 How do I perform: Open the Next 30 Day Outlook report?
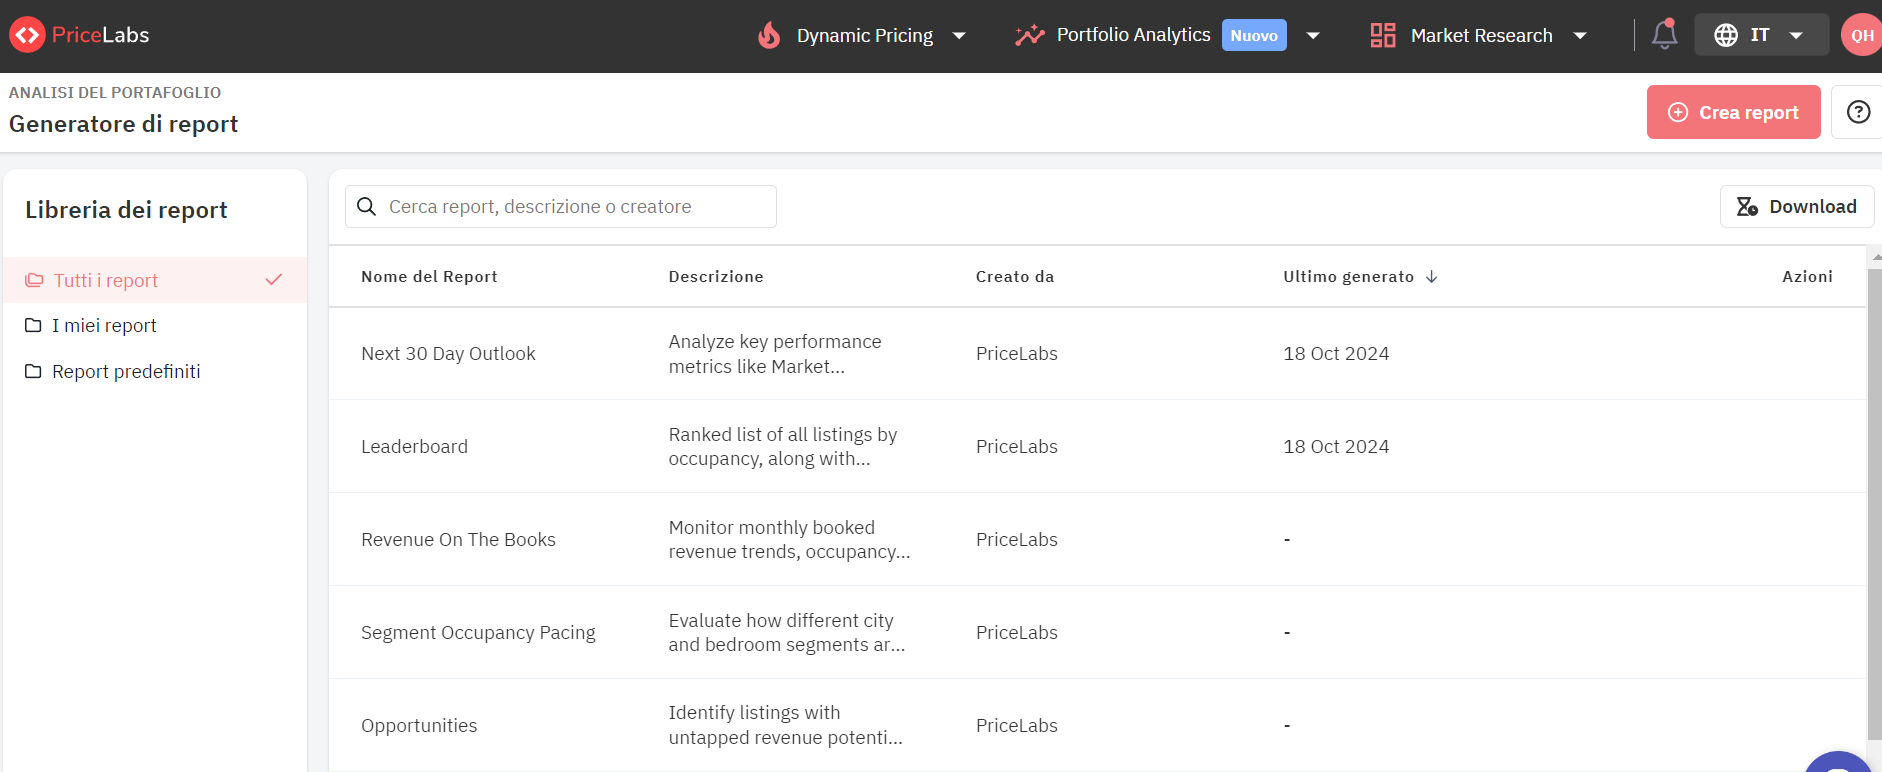tap(448, 354)
